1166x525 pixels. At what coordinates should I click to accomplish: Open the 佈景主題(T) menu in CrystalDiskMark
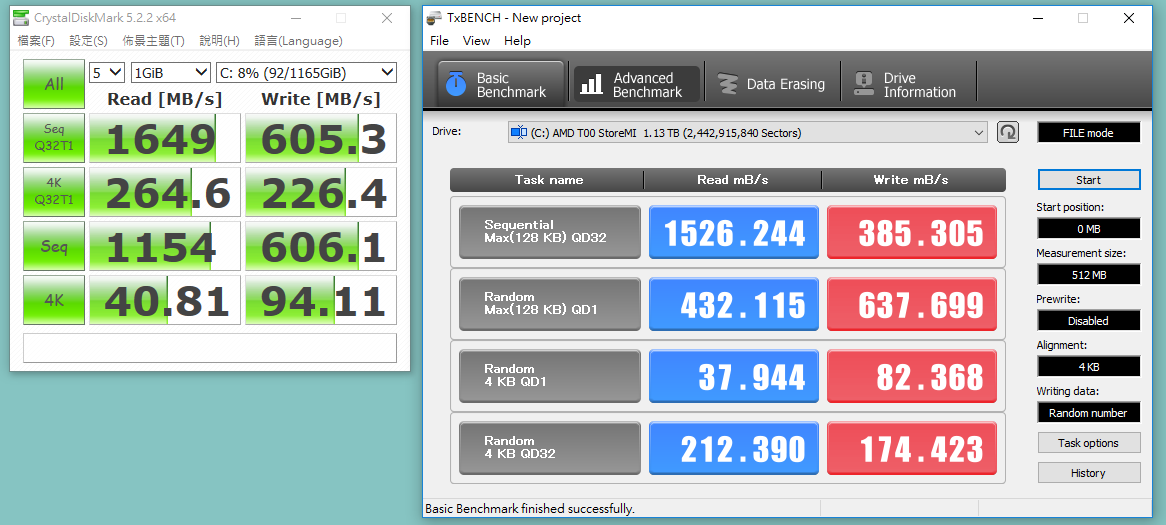(x=154, y=41)
